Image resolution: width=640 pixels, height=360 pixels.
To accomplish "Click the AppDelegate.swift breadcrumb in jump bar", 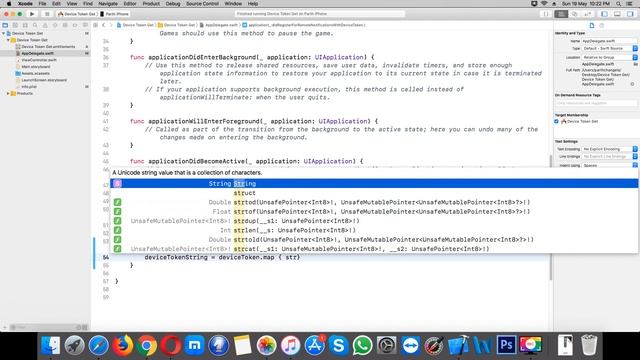I will [x=219, y=25].
